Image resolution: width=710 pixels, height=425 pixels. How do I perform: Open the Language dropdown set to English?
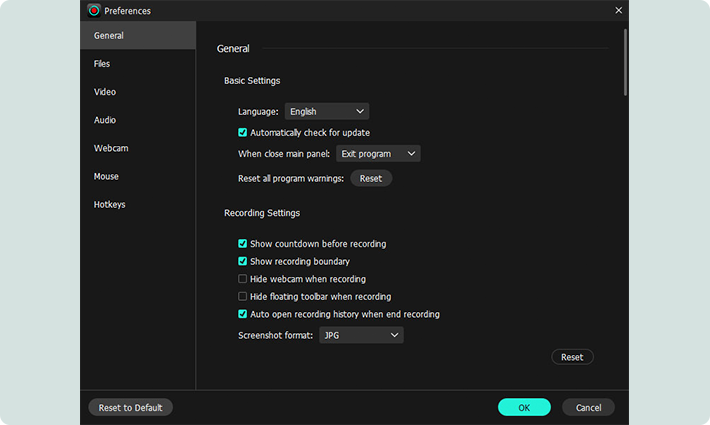(326, 111)
